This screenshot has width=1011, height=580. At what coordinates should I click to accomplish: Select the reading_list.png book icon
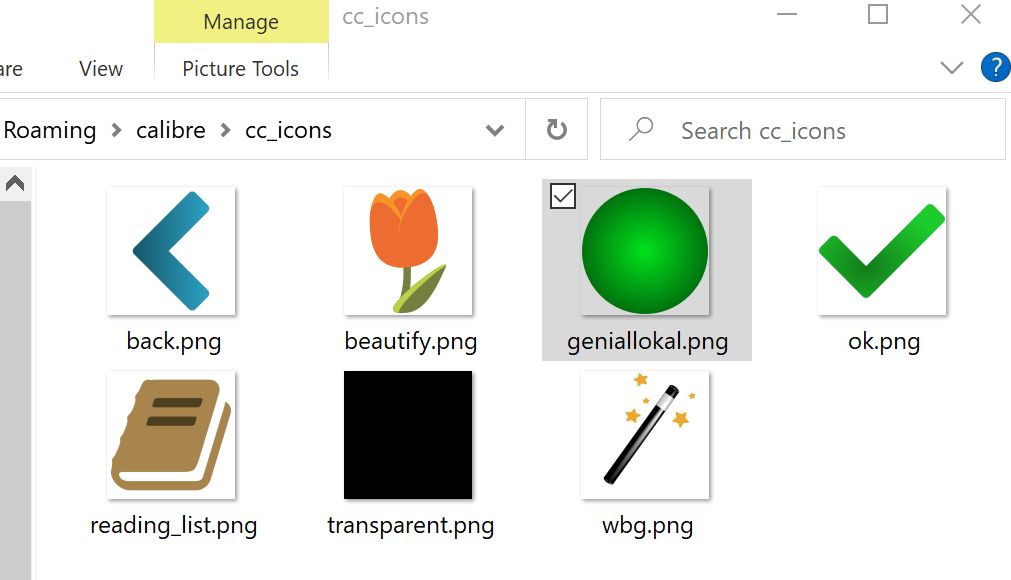171,435
